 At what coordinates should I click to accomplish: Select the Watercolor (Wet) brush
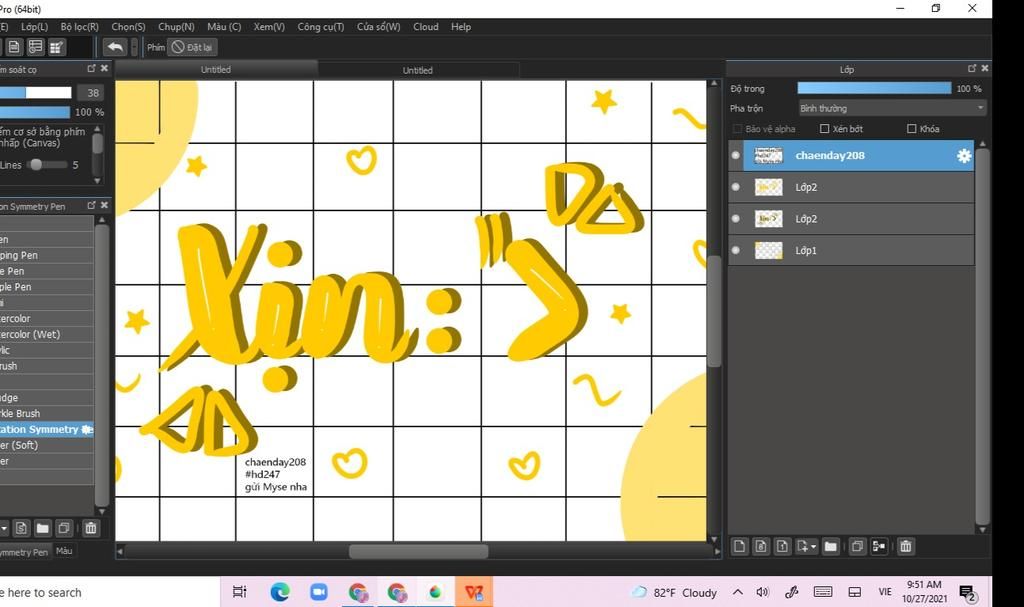(46, 334)
